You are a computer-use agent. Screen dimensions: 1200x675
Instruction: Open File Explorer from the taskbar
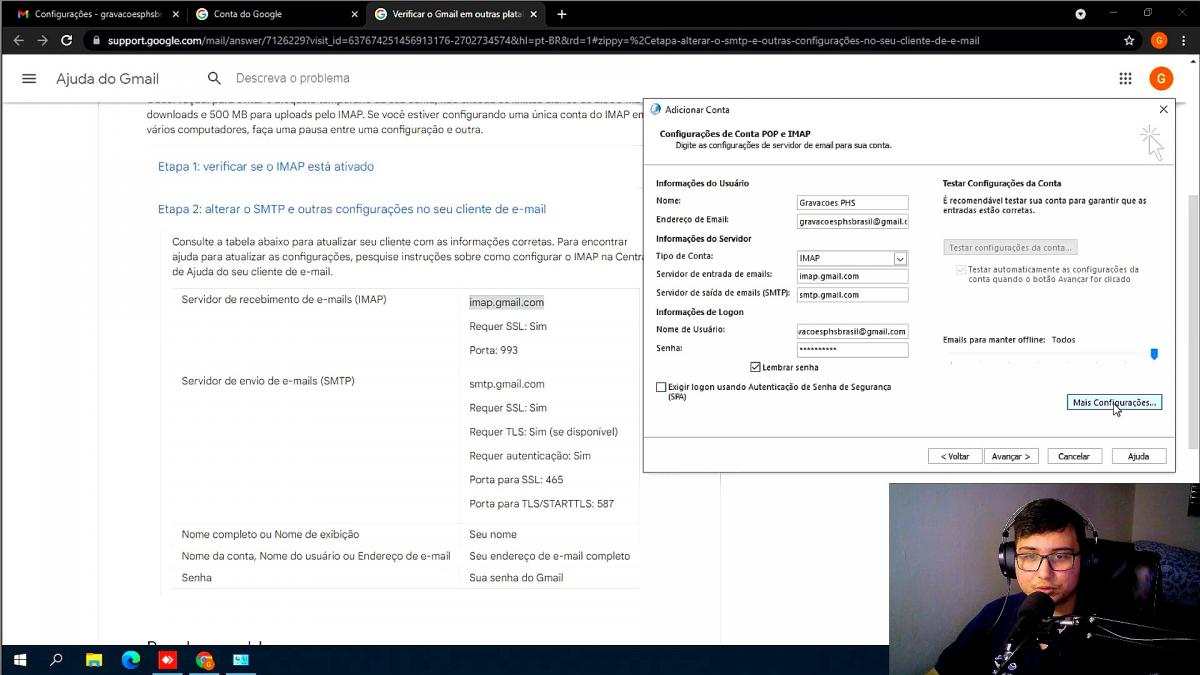pos(93,660)
